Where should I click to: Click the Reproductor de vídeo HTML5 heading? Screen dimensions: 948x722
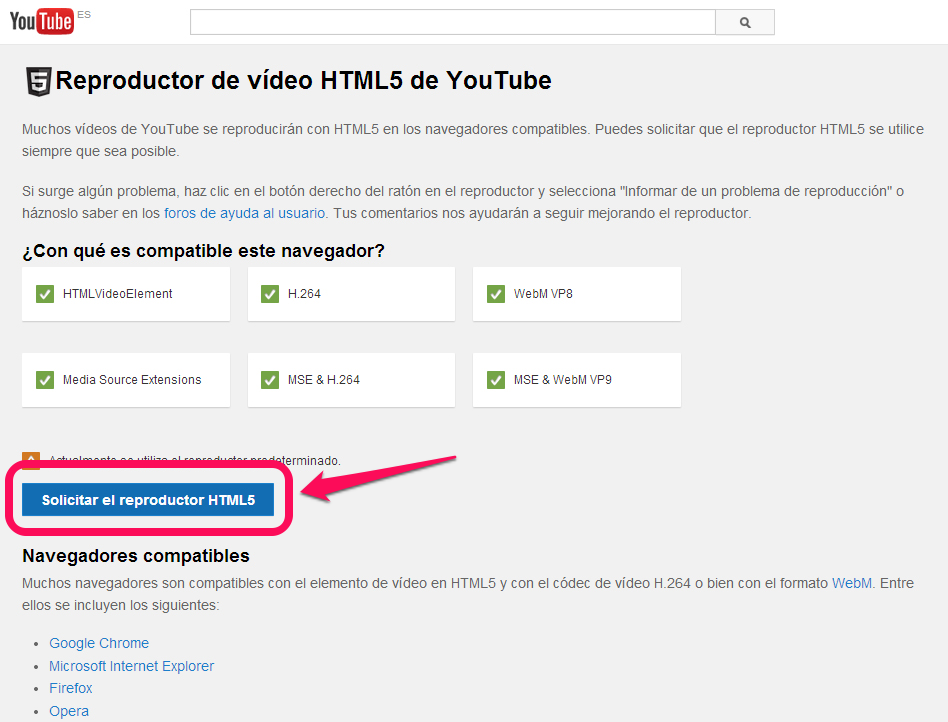303,80
